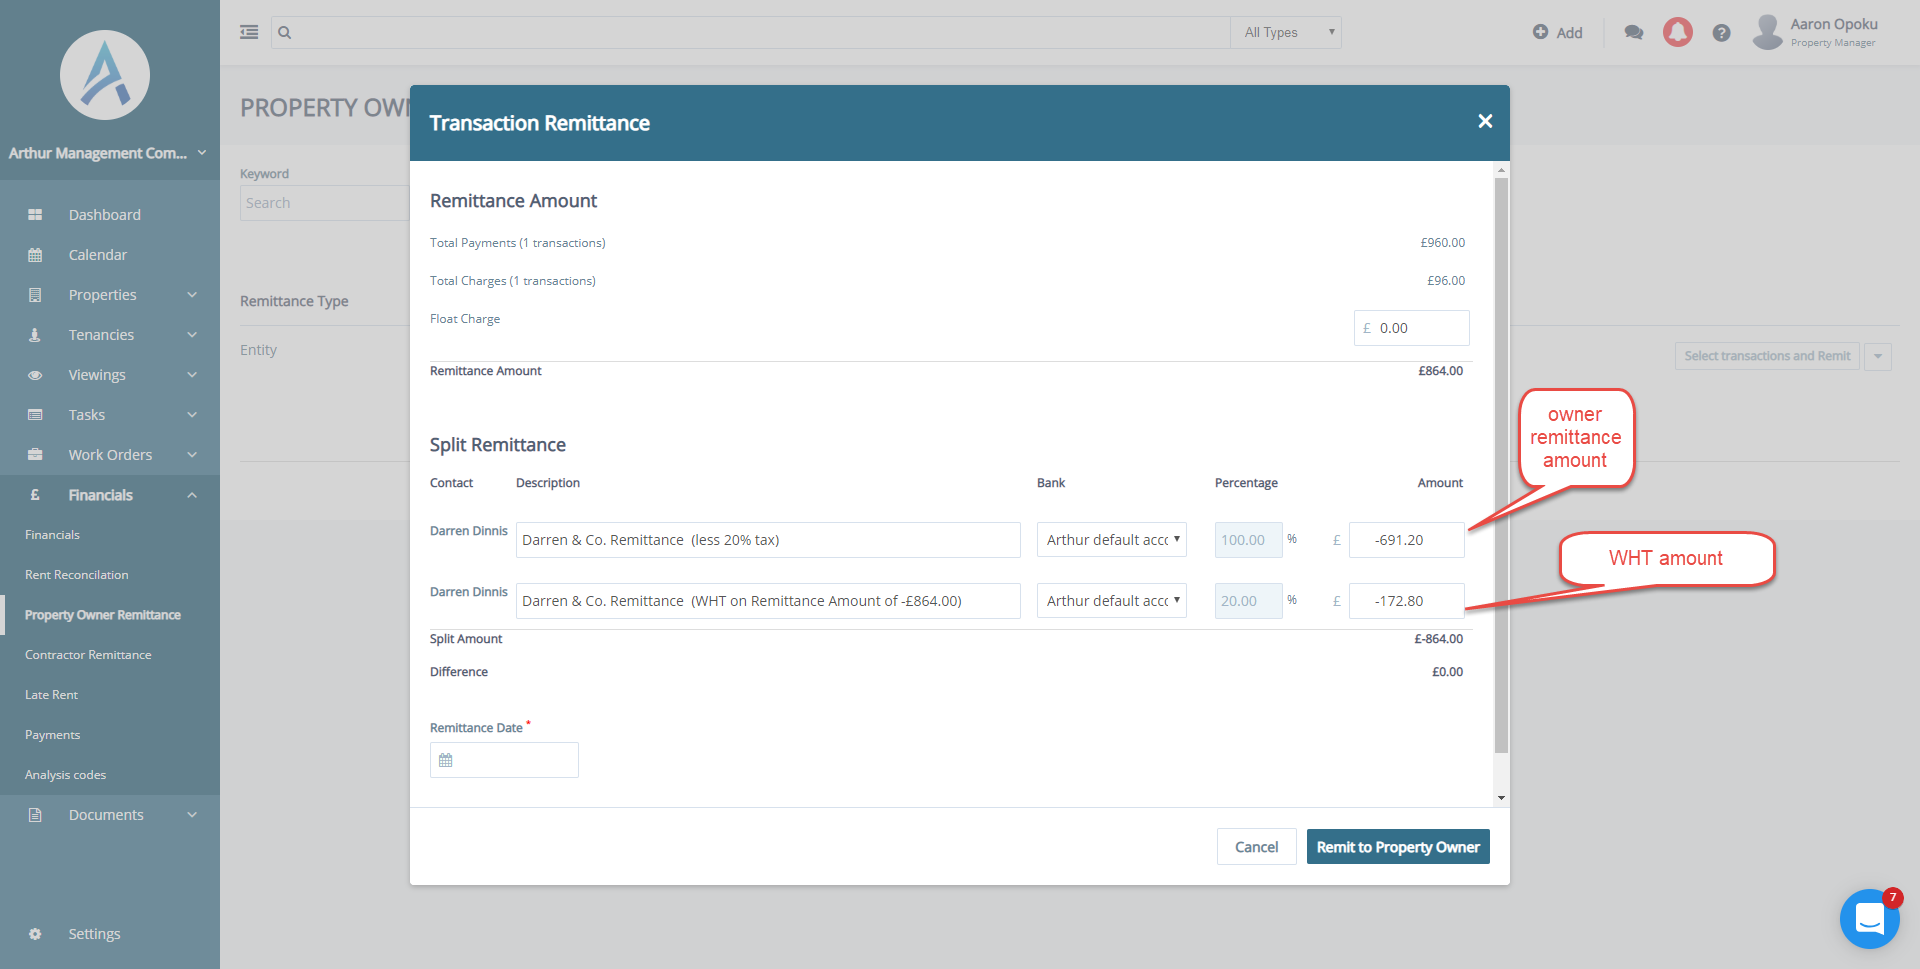The width and height of the screenshot is (1920, 969).
Task: Click the Remittance Date calendar icon
Action: [x=446, y=760]
